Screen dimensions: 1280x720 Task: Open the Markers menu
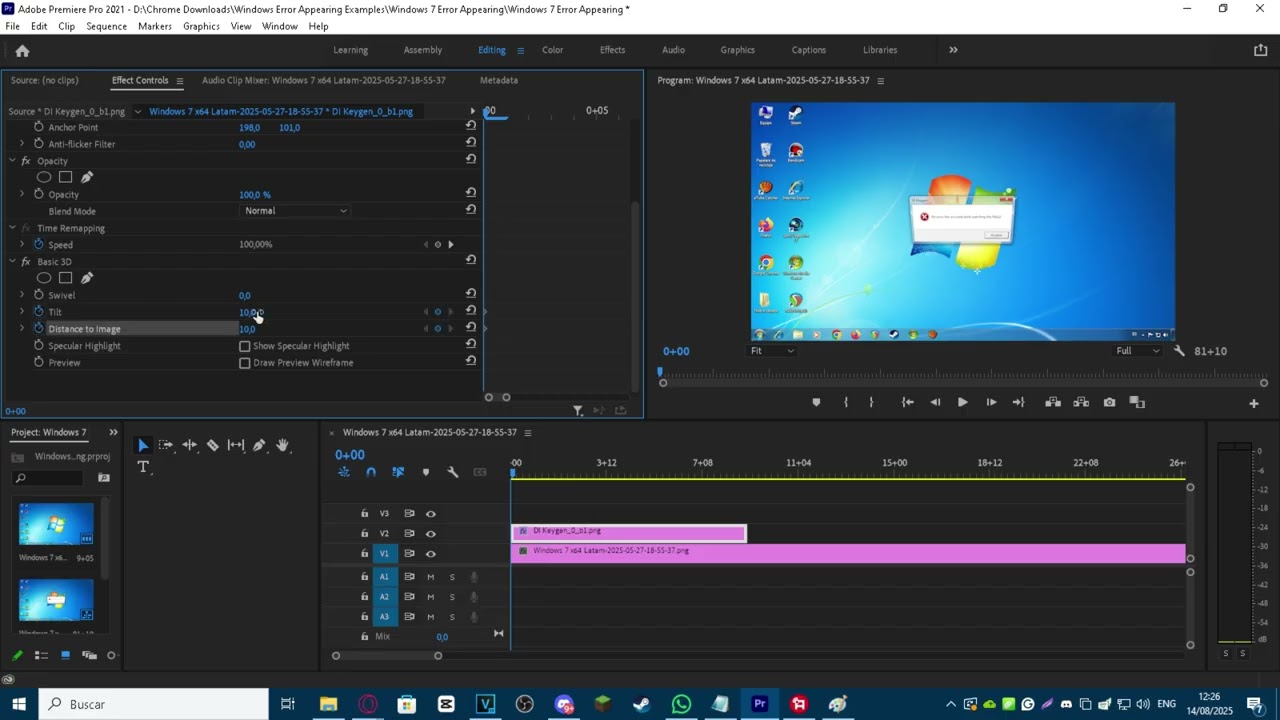coord(155,26)
